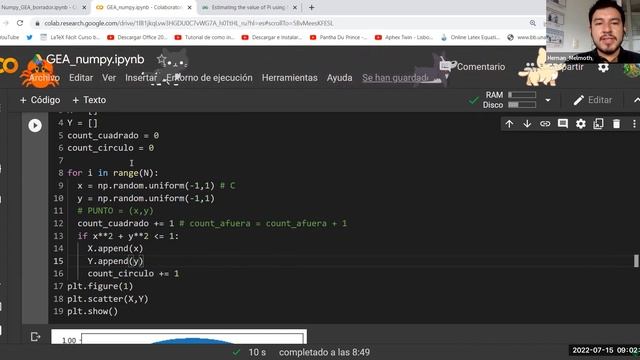This screenshot has width=640, height=360.
Task: Open the Online Latex Equation bookmark
Action: (470, 37)
